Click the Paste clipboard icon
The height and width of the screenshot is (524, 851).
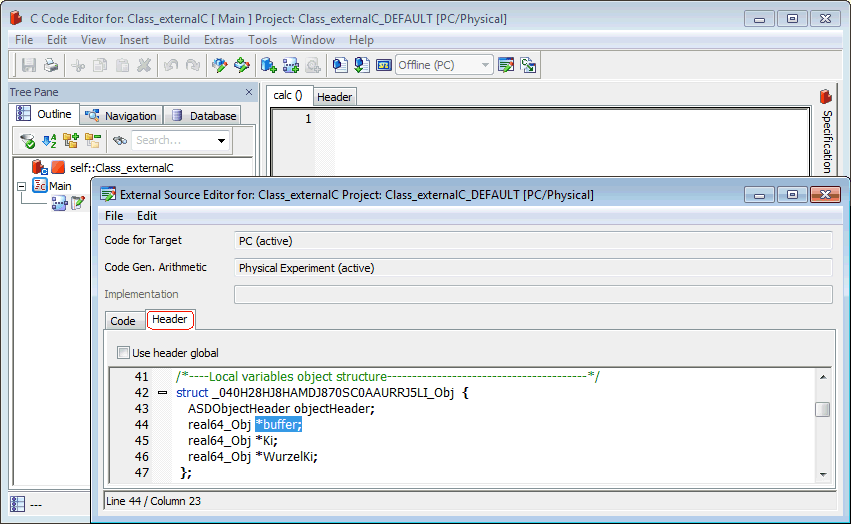pos(123,65)
